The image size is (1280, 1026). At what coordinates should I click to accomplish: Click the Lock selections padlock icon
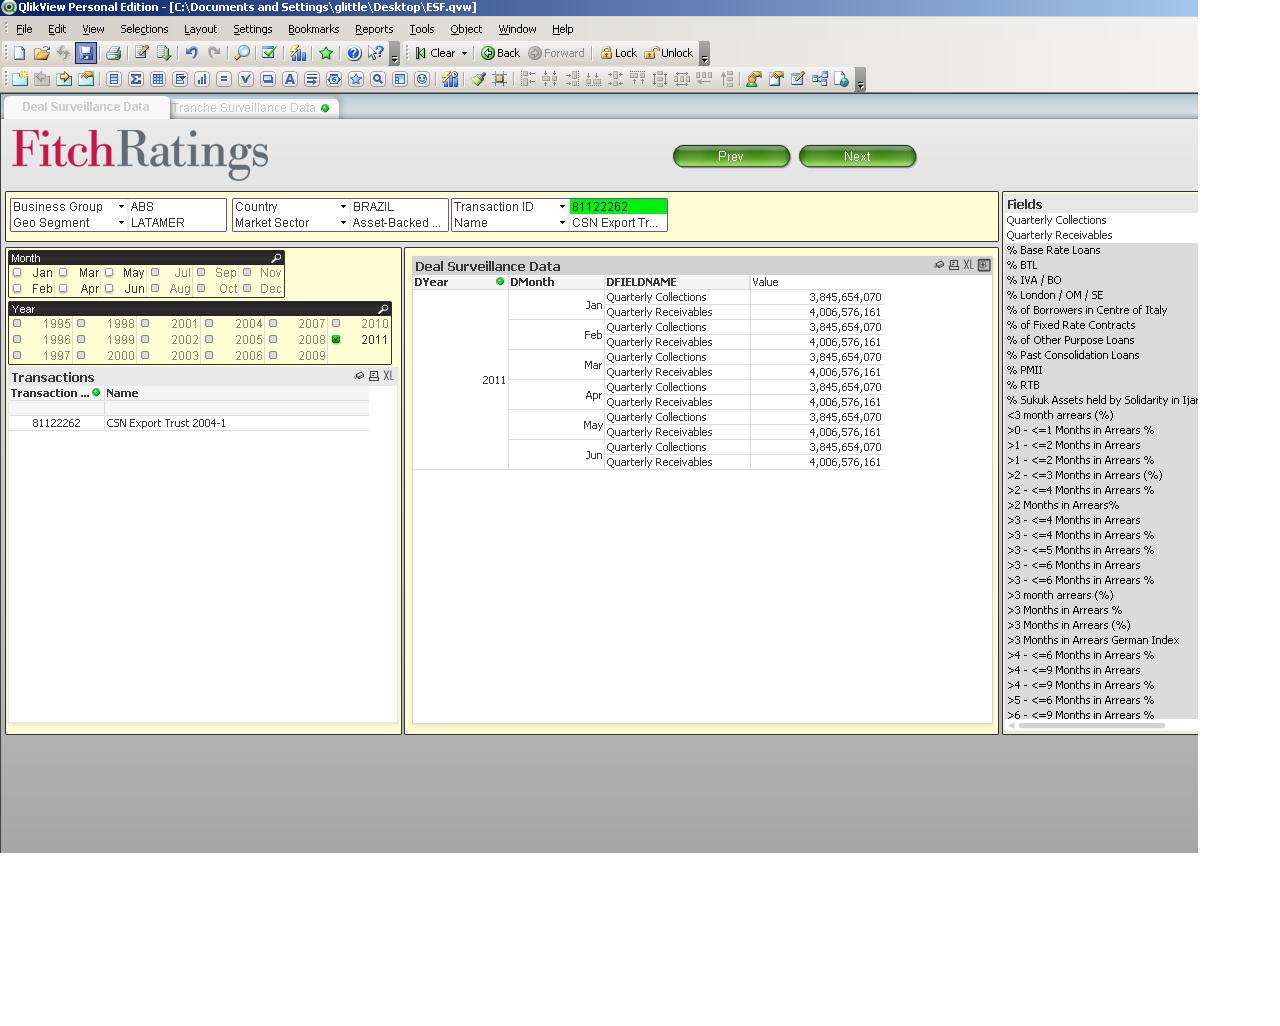pyautogui.click(x=618, y=53)
